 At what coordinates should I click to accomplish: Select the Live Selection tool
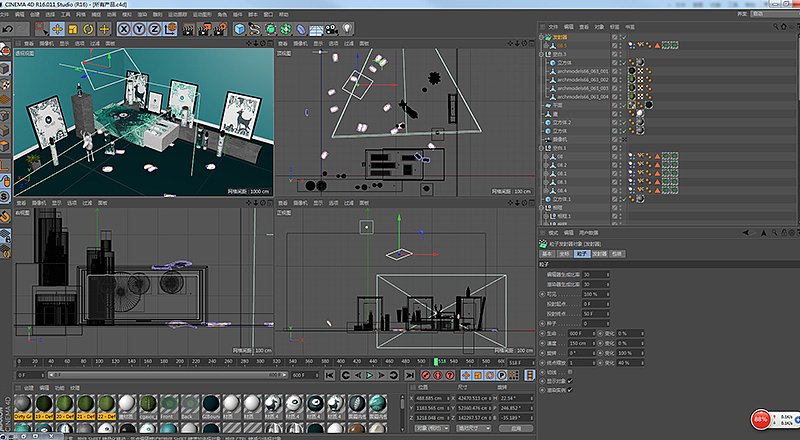[42, 29]
